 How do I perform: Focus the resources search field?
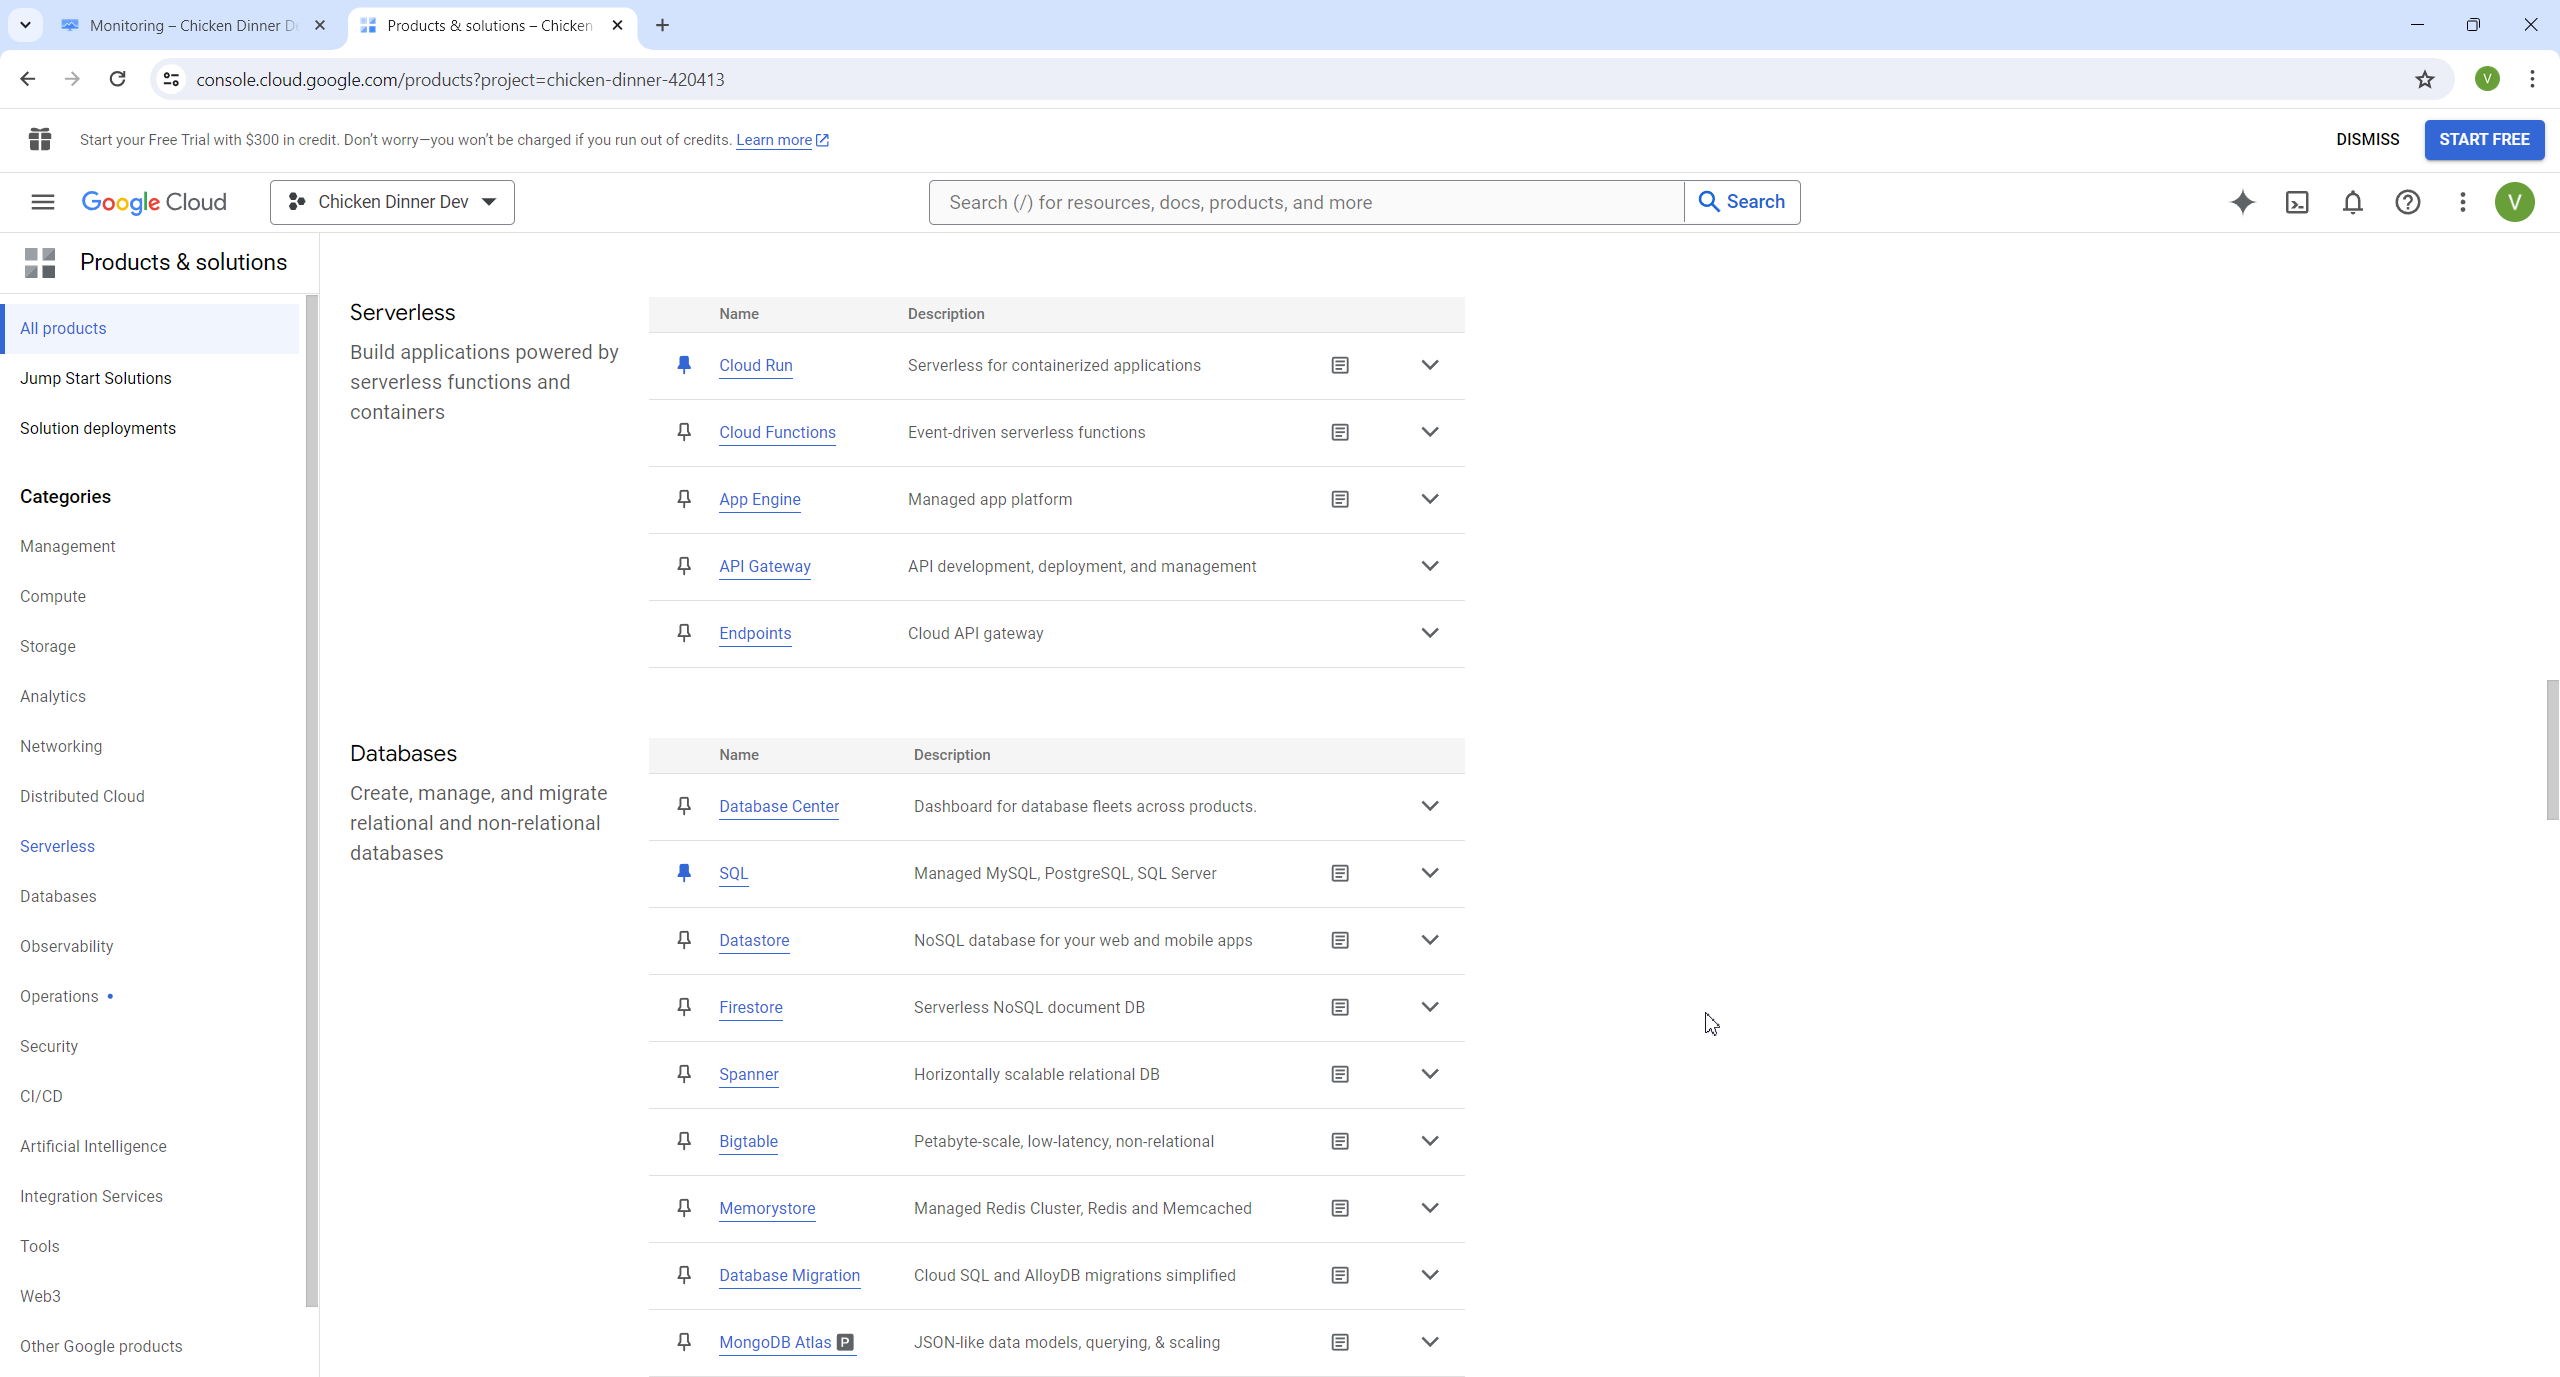(1305, 202)
